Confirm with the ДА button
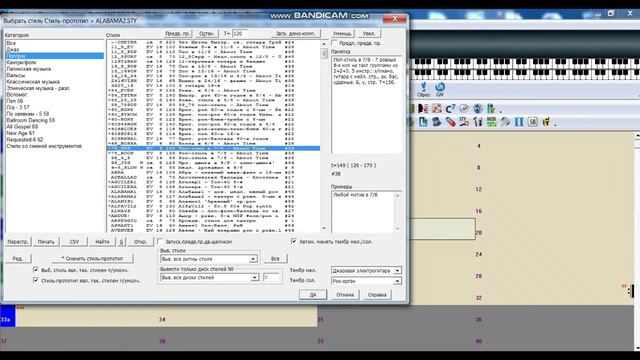 pos(313,295)
